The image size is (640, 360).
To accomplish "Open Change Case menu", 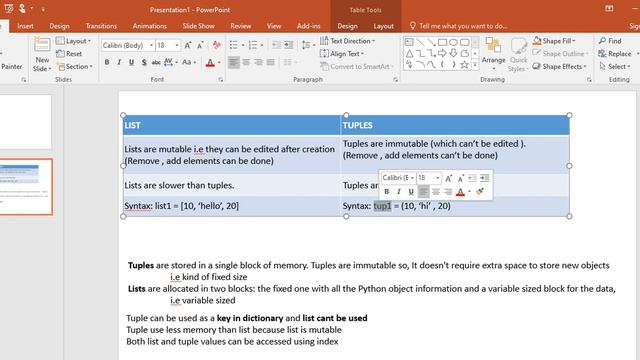I will [x=189, y=62].
